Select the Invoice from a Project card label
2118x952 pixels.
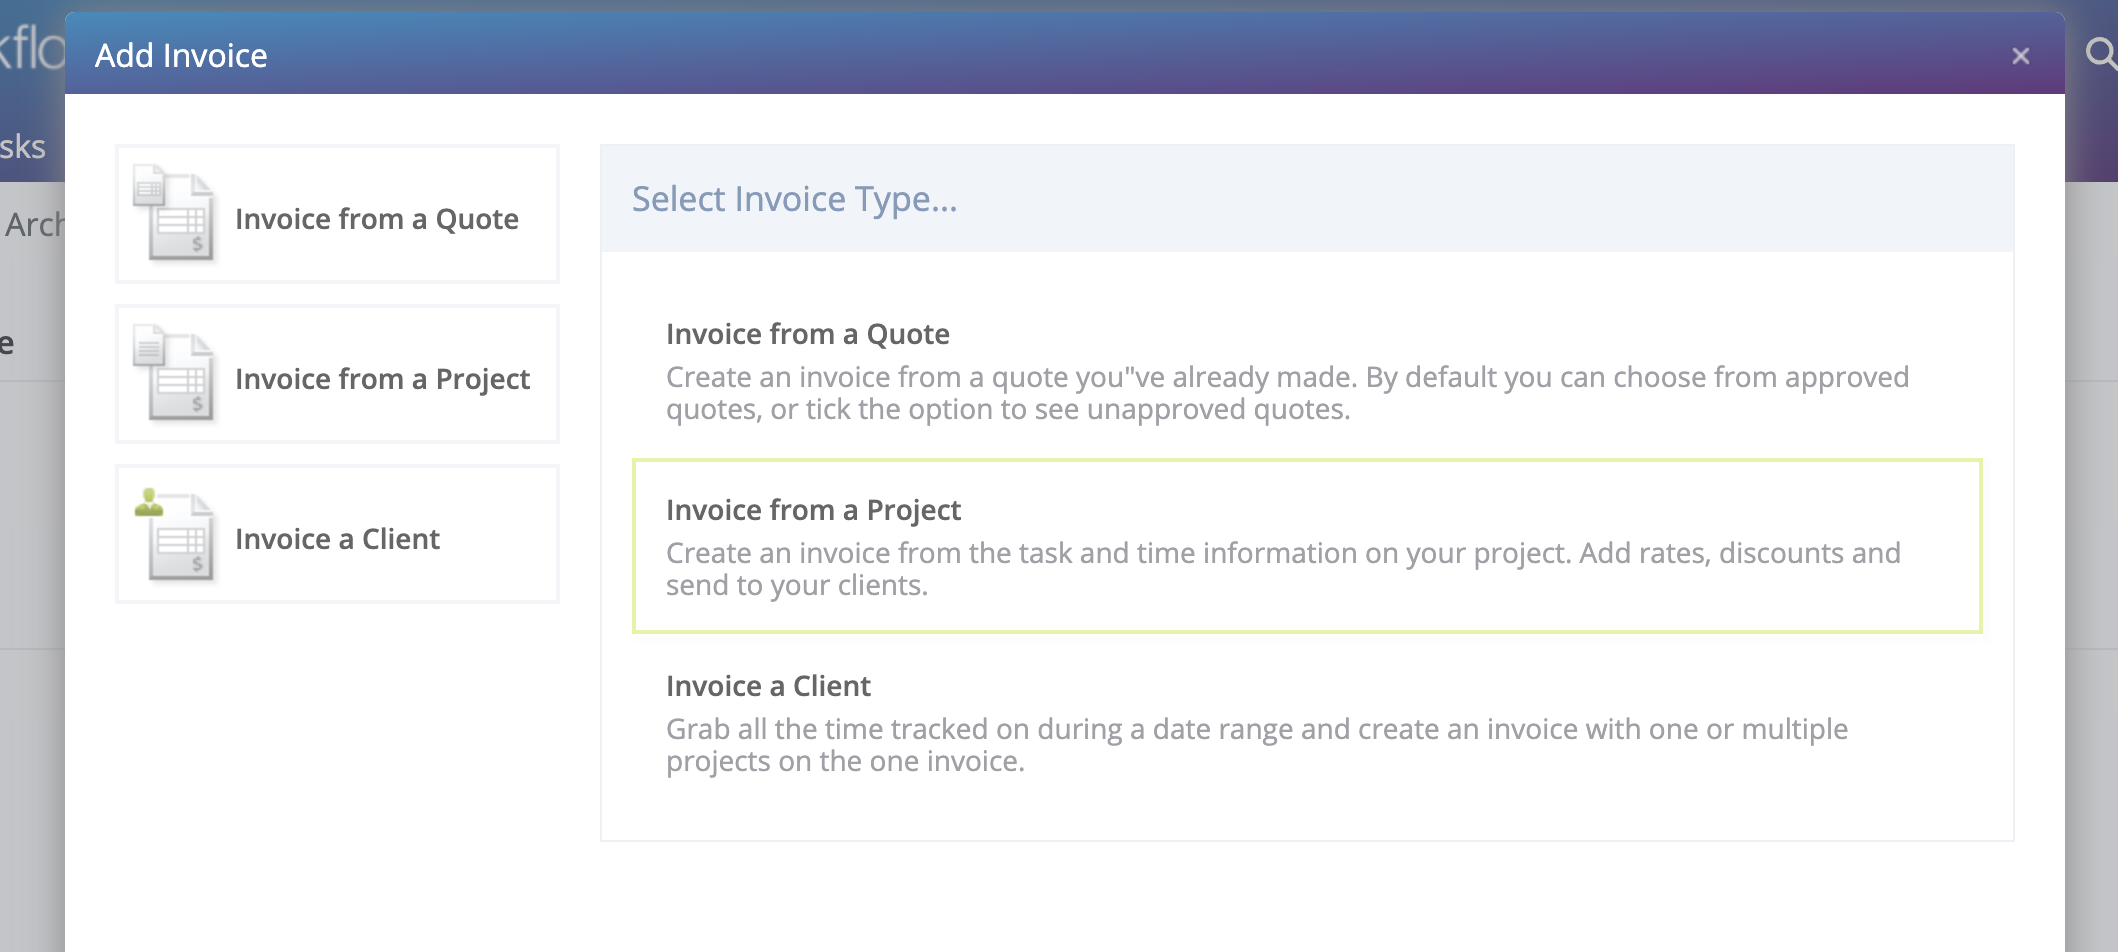pos(382,379)
